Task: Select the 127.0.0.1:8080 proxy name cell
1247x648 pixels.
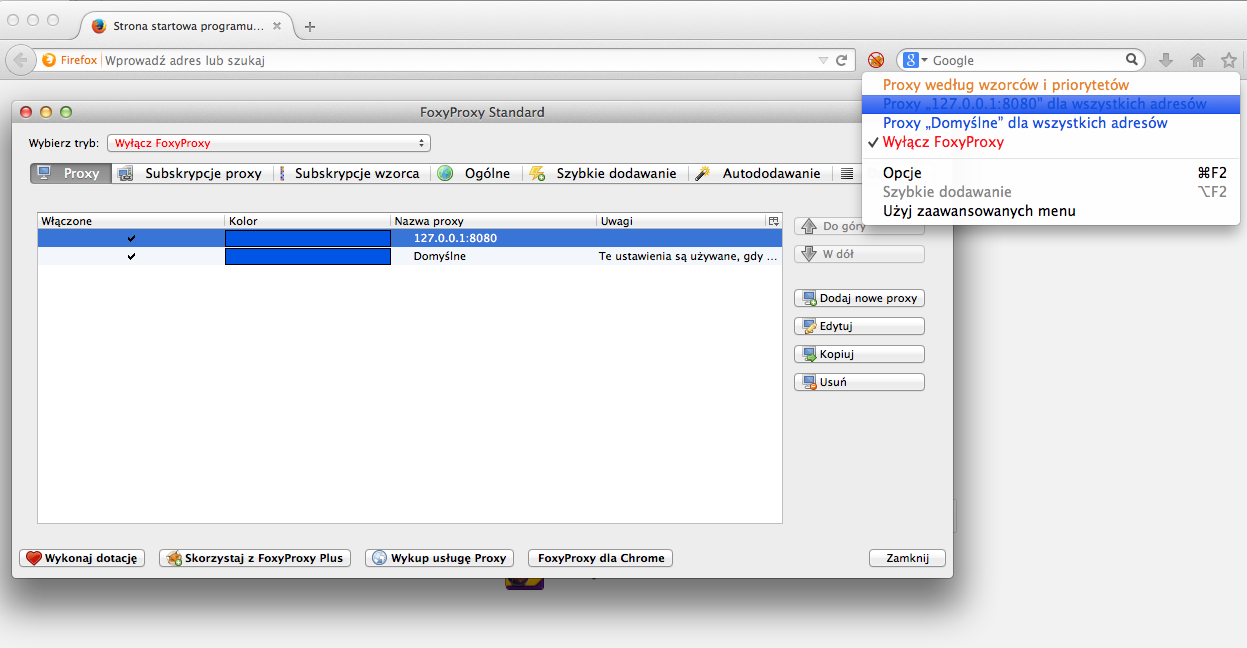Action: 455,238
